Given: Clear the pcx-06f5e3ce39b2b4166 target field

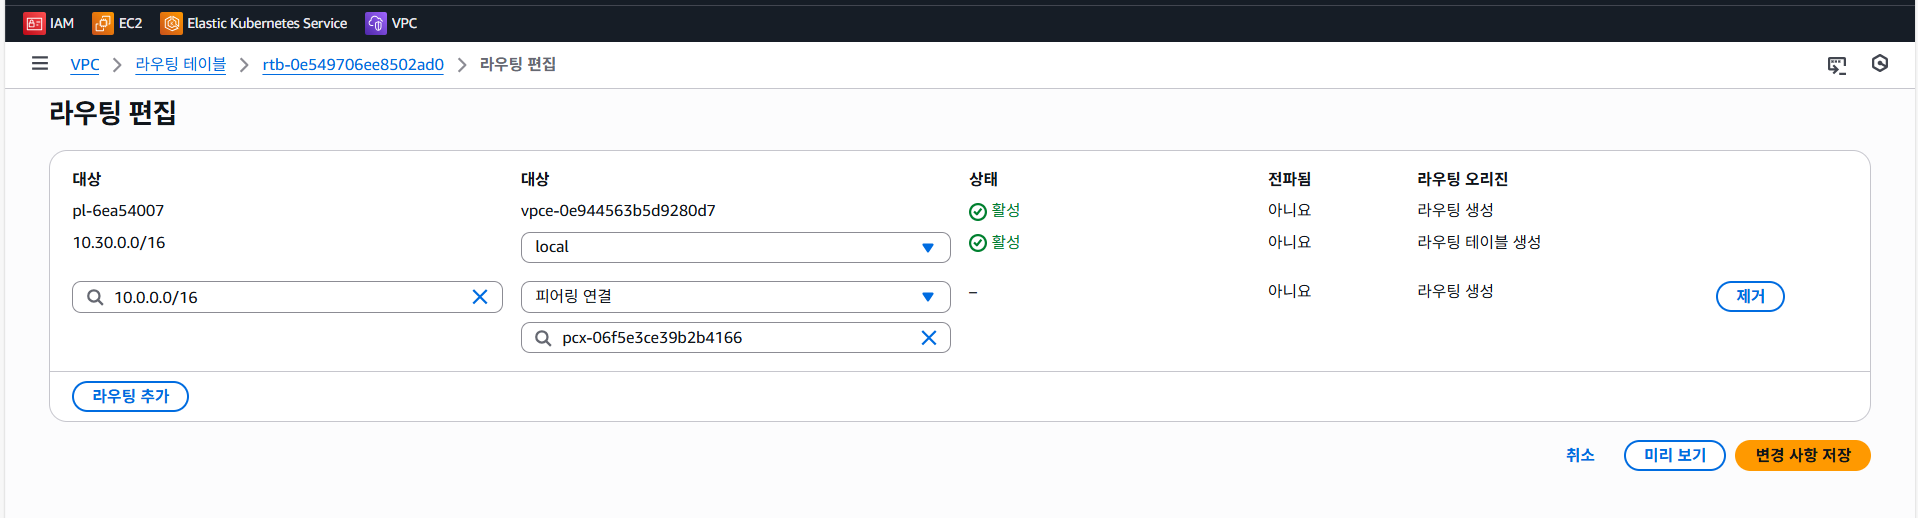Looking at the screenshot, I should pos(929,338).
